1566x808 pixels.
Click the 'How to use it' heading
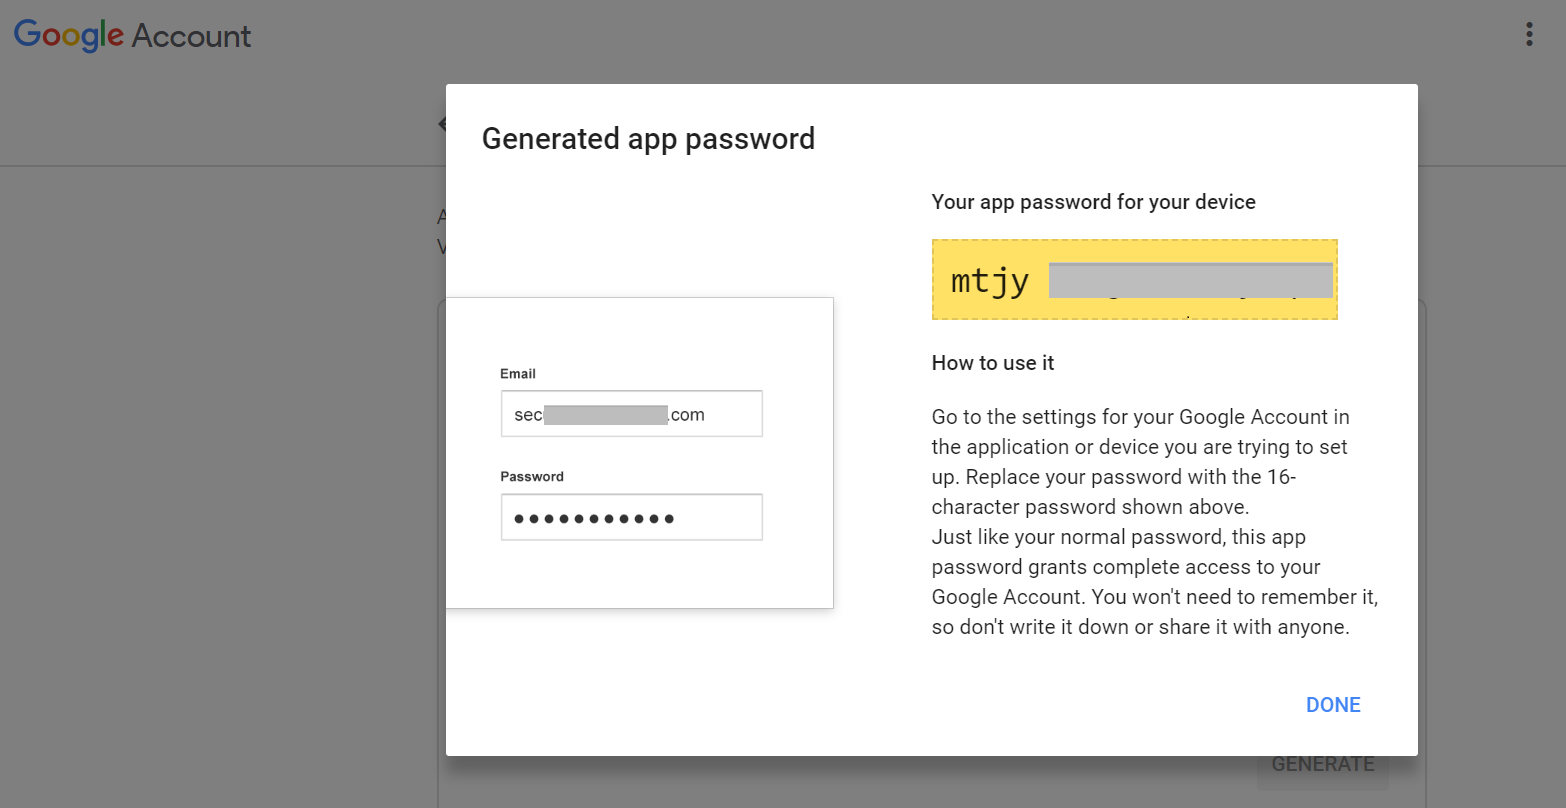(x=992, y=363)
